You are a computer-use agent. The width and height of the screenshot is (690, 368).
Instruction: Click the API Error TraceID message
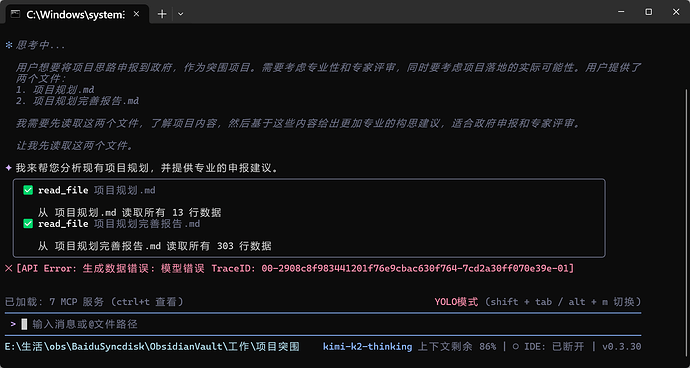point(295,269)
